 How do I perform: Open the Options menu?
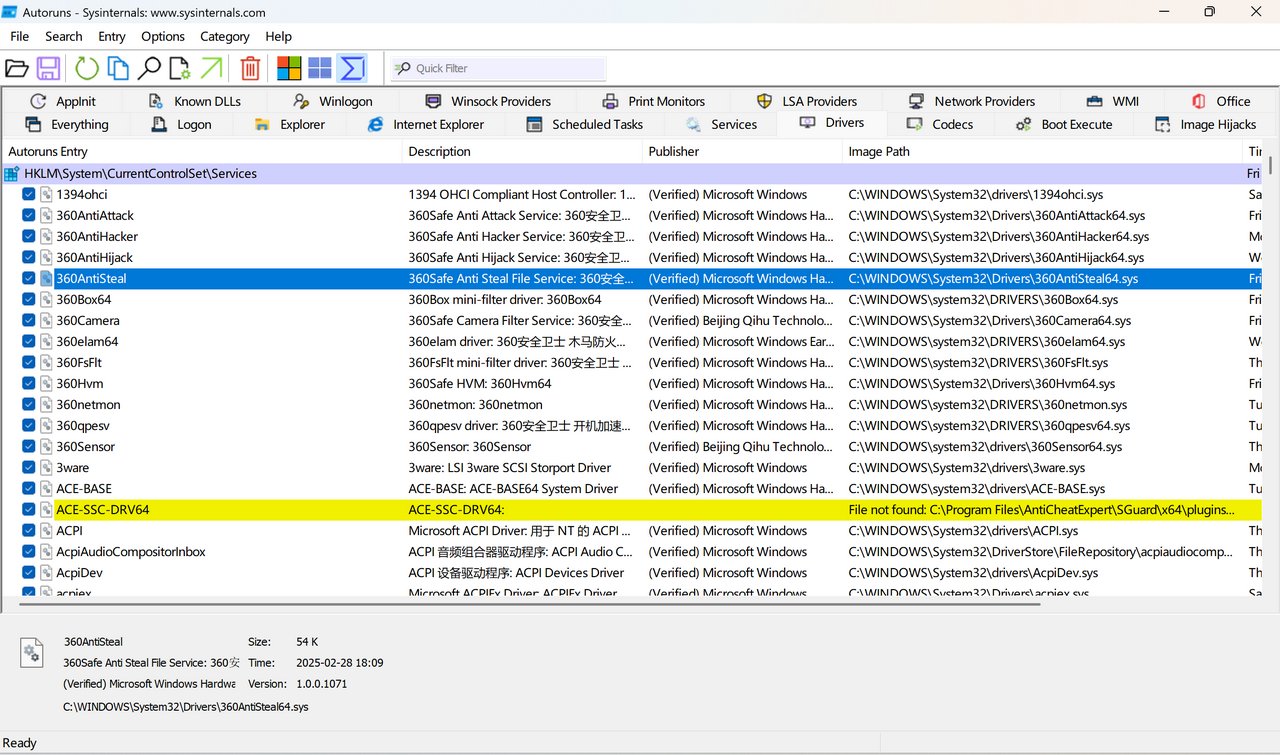163,36
